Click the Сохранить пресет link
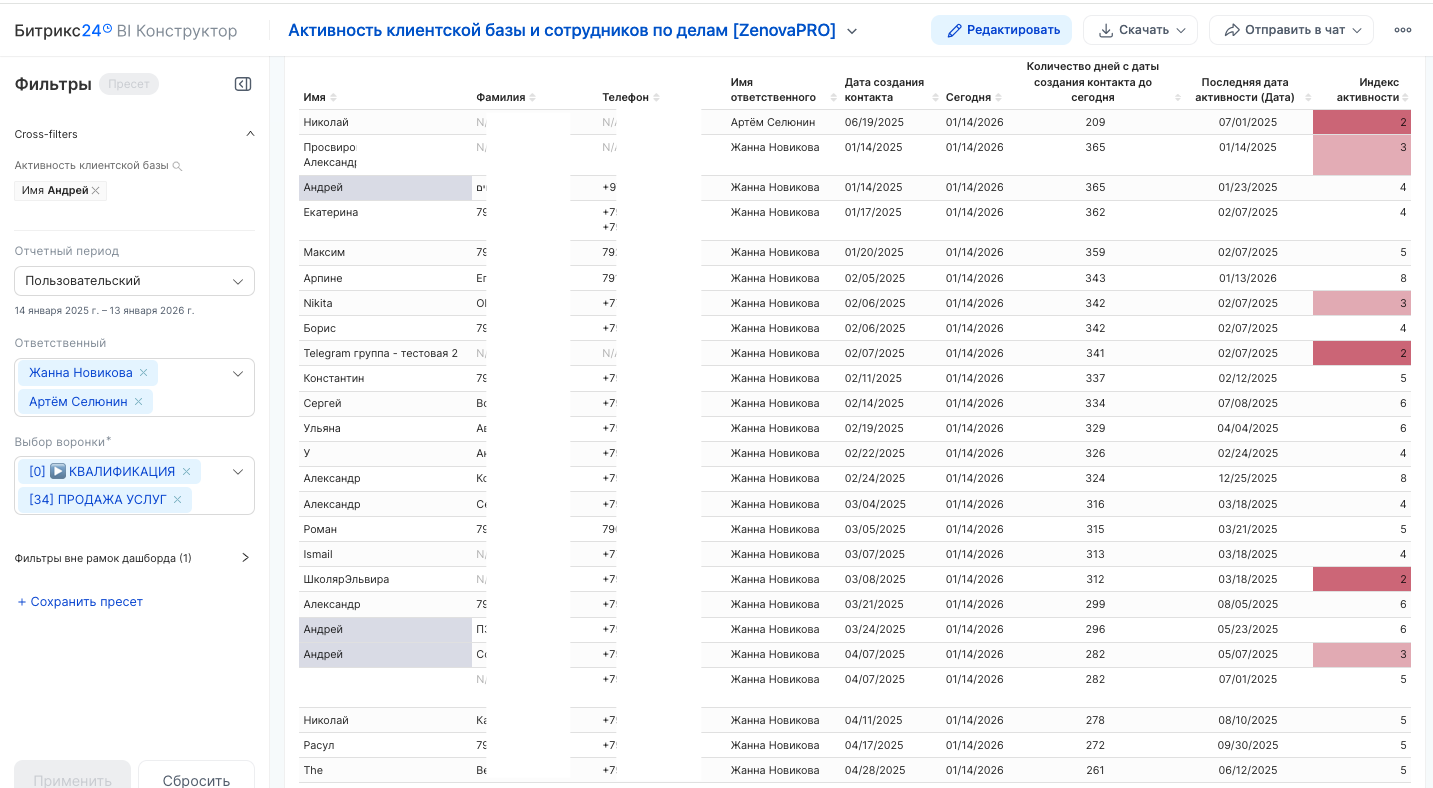Viewport: 1433px width, 788px height. (x=80, y=602)
